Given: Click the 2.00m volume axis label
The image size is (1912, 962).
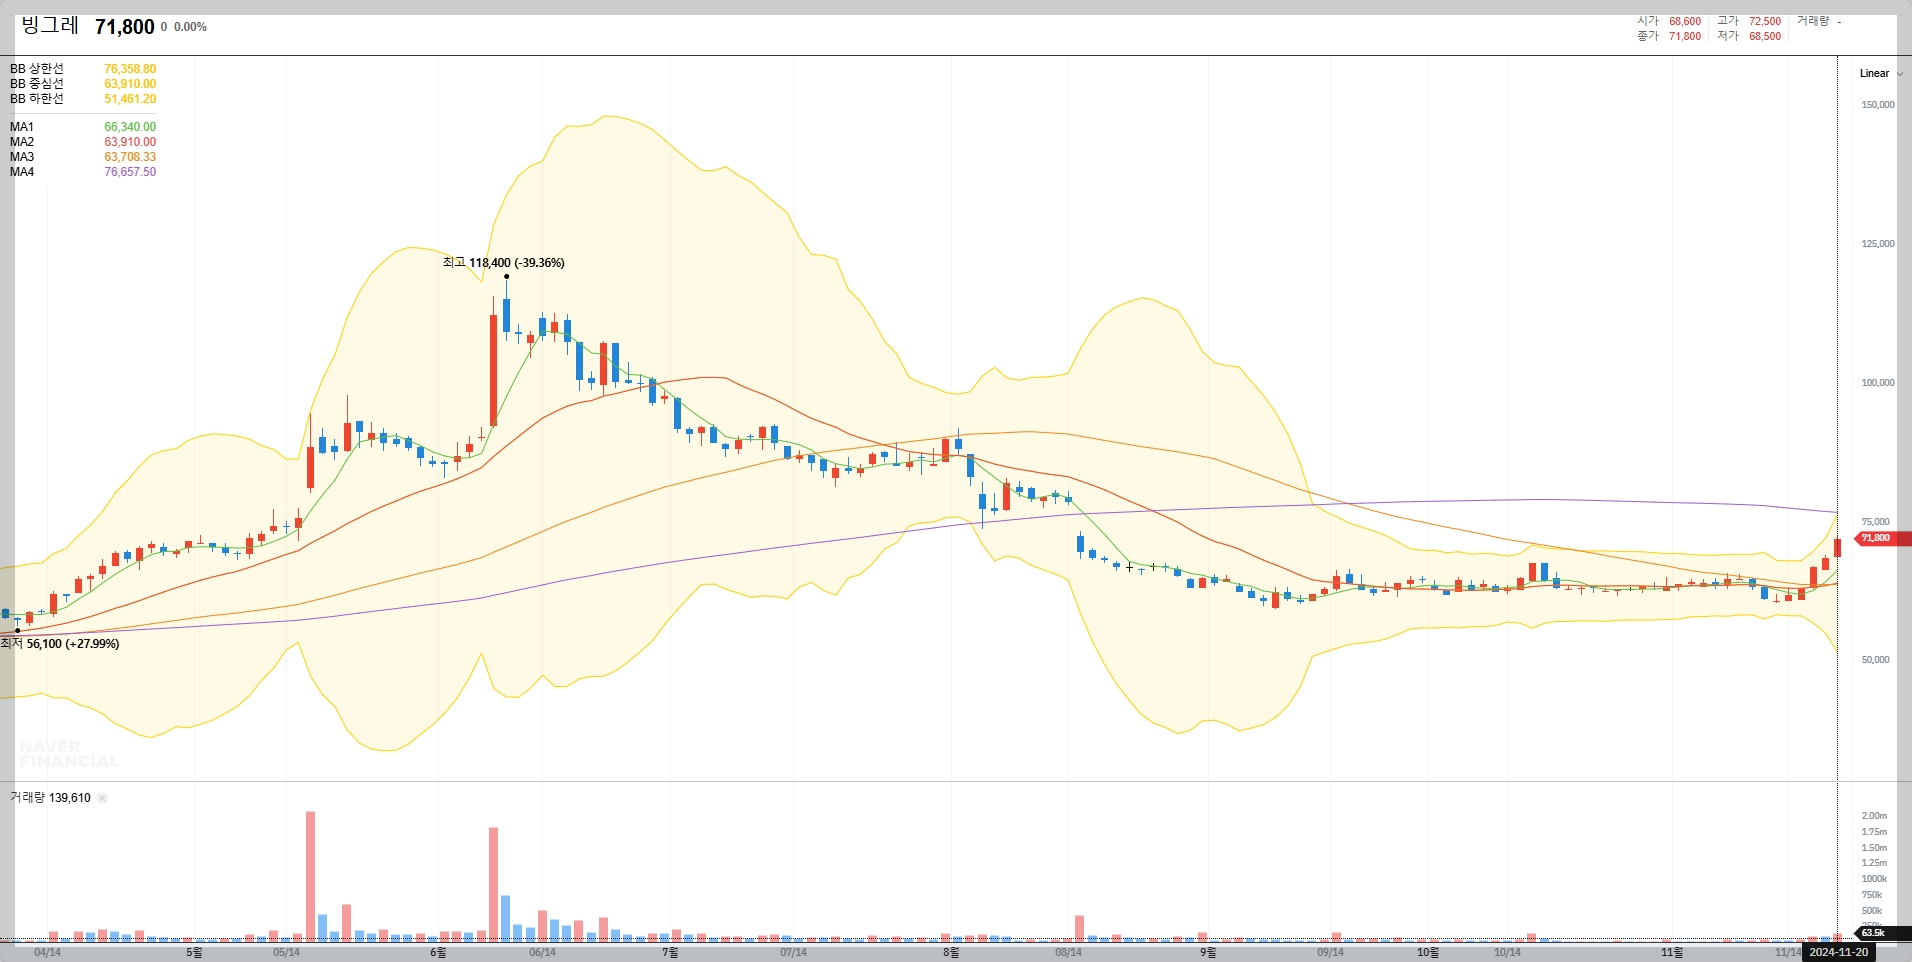Looking at the screenshot, I should (x=1874, y=816).
